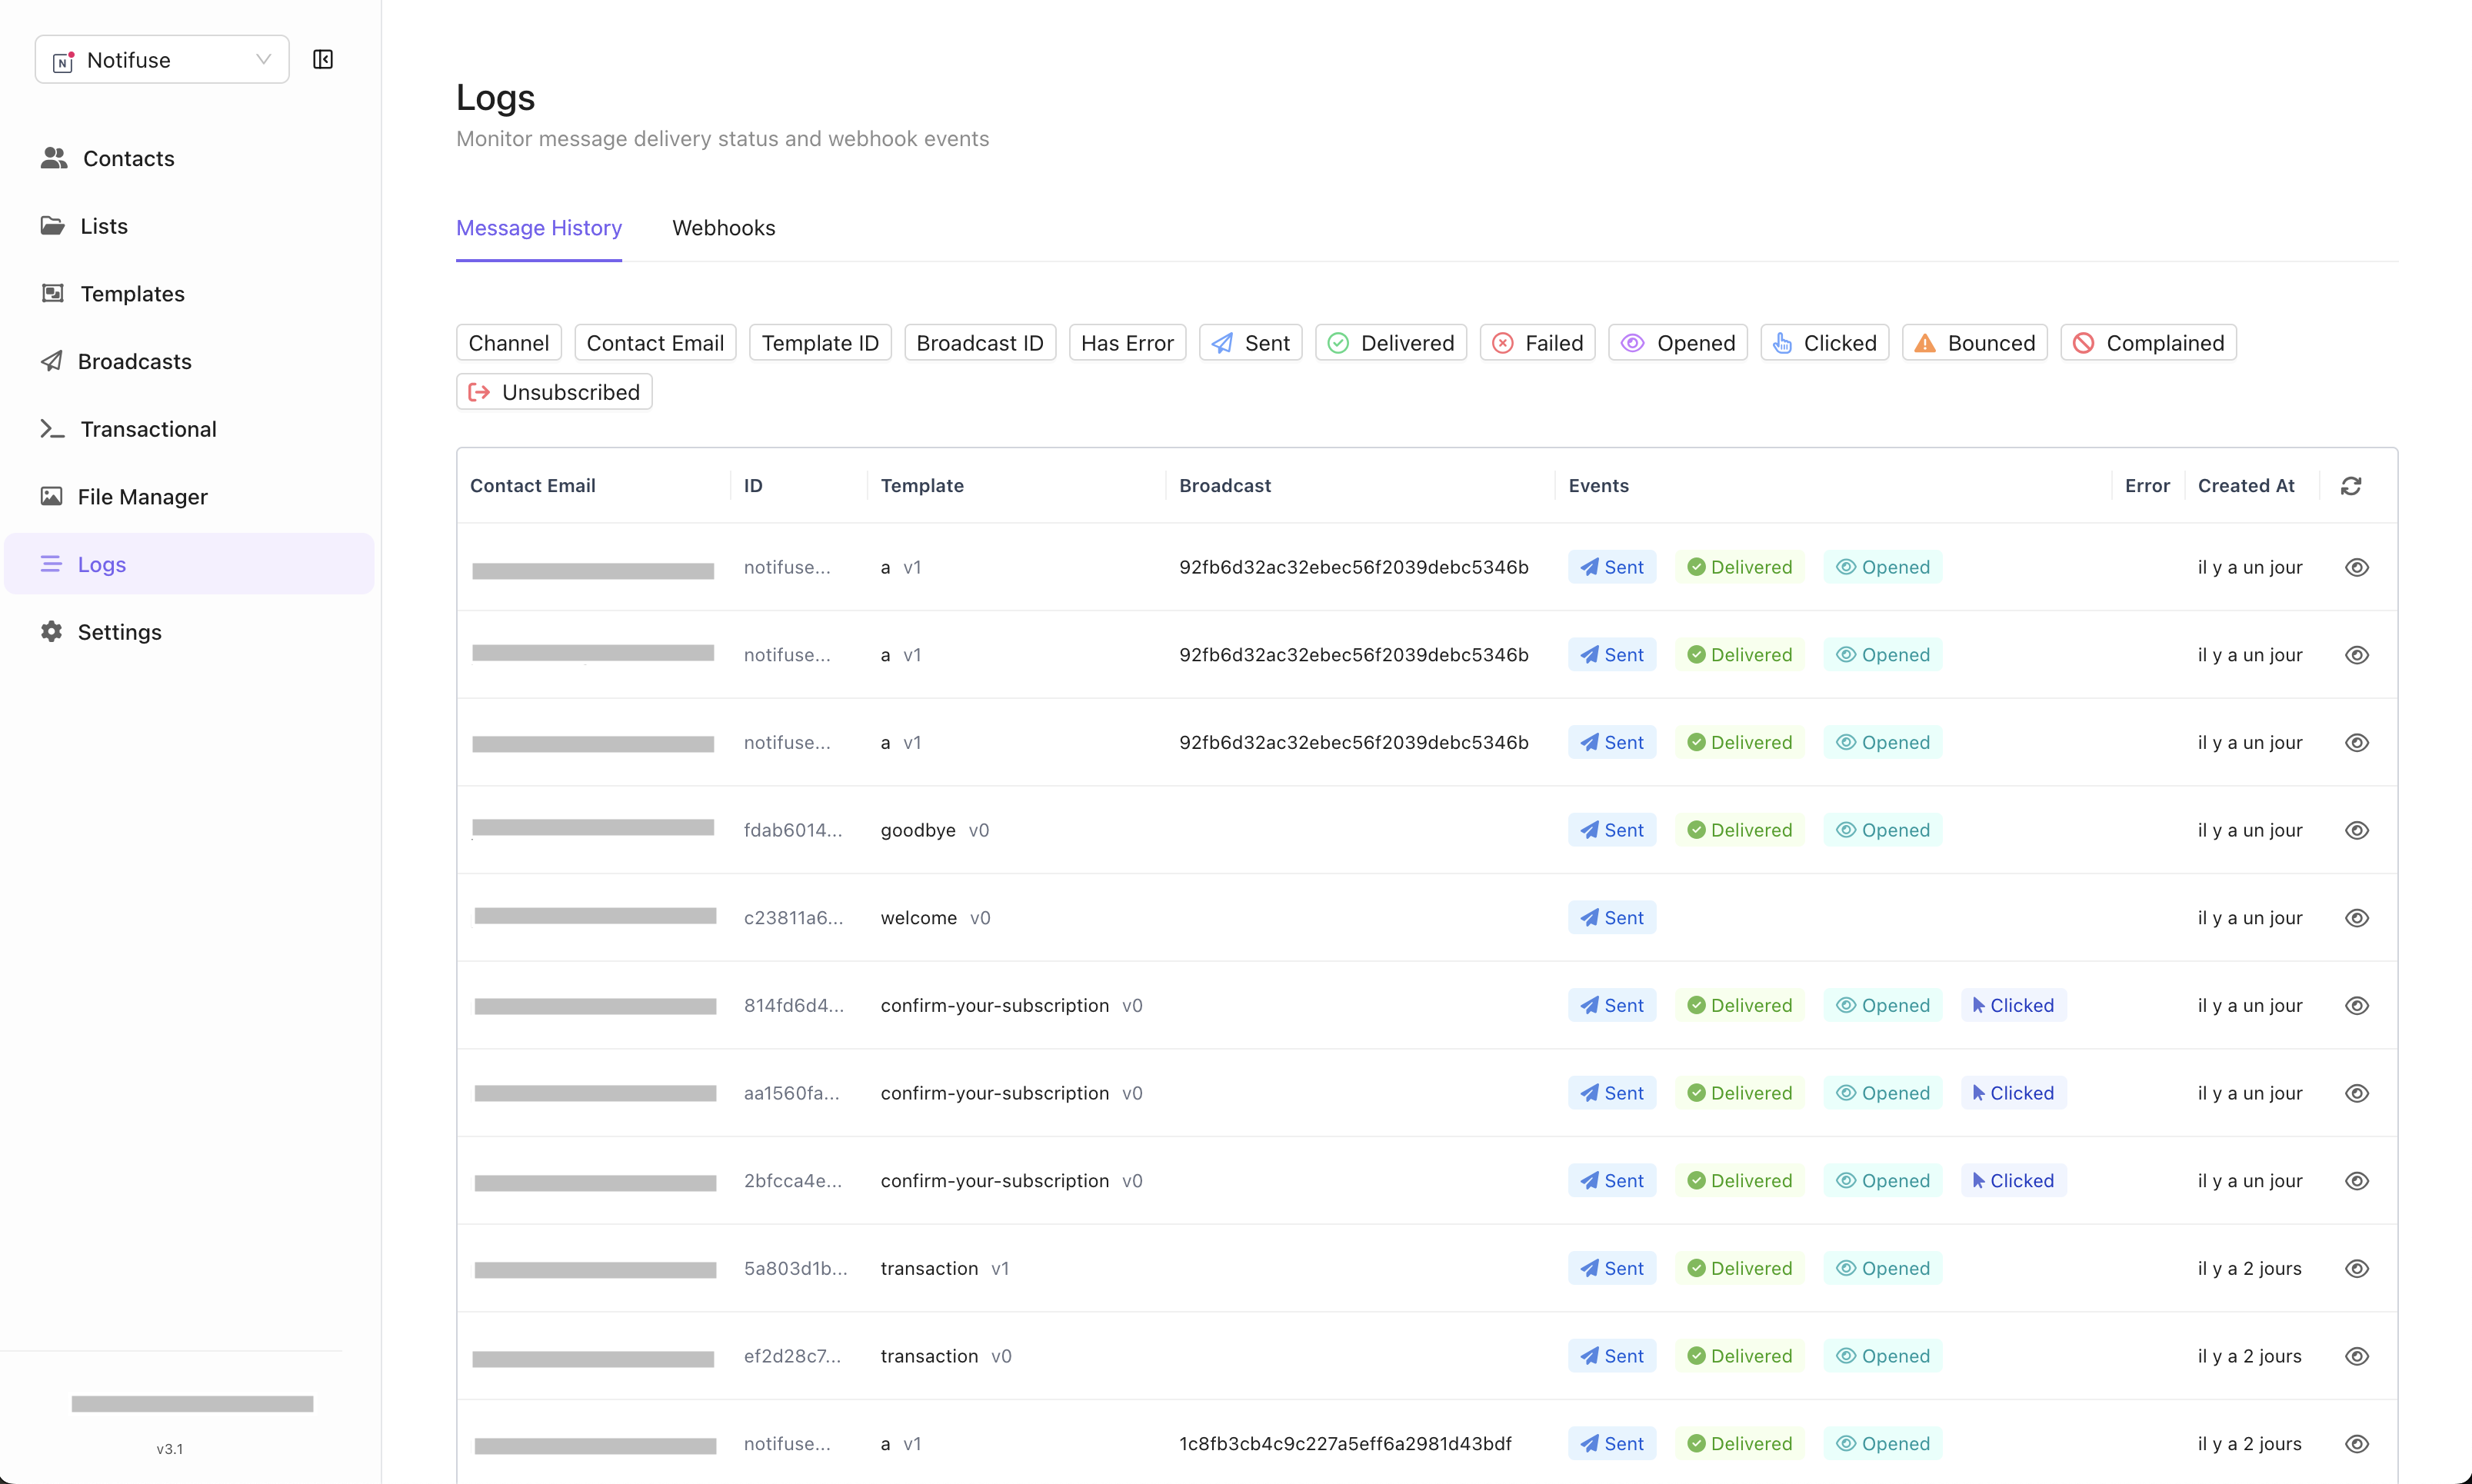Click the v3.1 version label
The width and height of the screenshot is (2472, 1484).
coord(170,1449)
